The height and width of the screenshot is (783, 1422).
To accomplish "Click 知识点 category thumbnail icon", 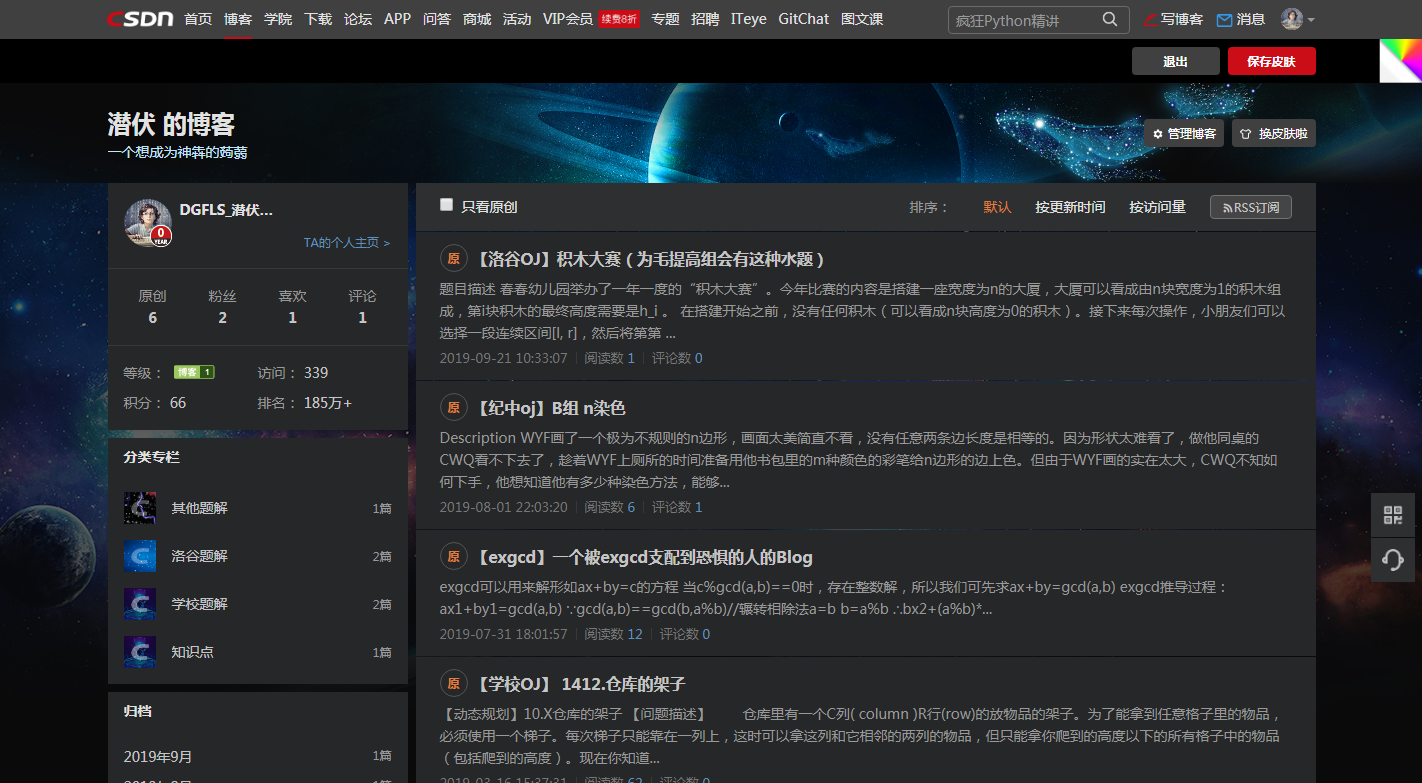I will pyautogui.click(x=139, y=652).
